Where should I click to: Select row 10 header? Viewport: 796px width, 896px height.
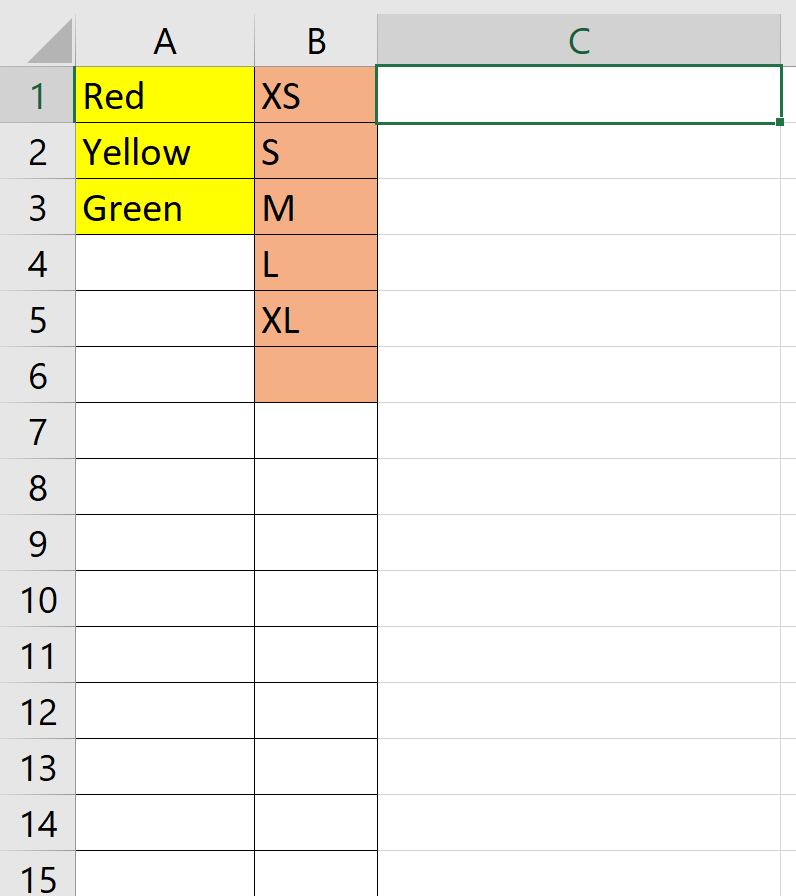pos(38,600)
